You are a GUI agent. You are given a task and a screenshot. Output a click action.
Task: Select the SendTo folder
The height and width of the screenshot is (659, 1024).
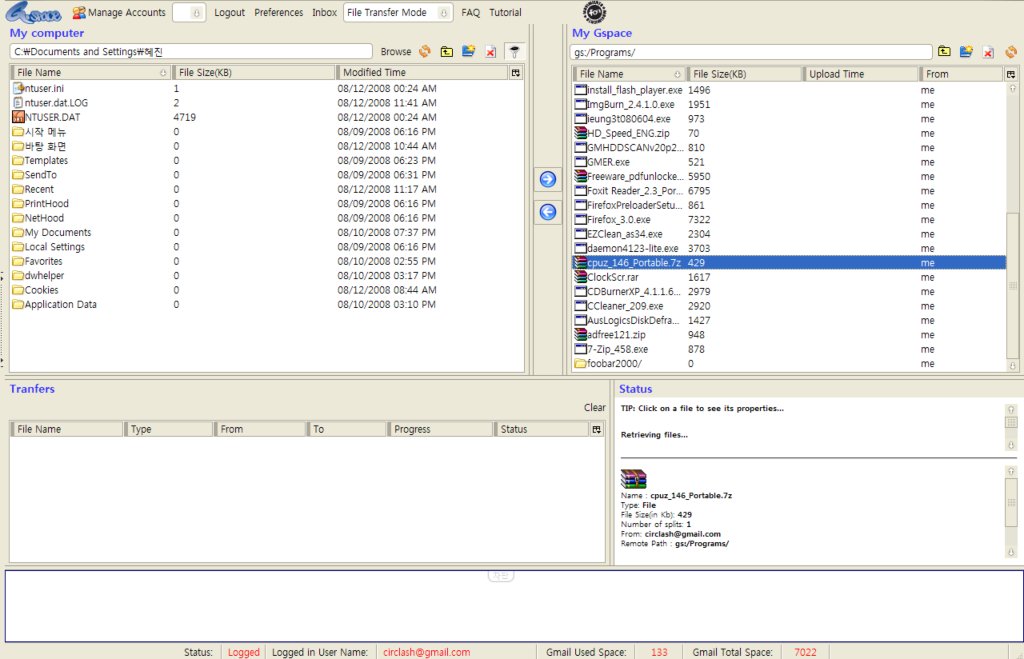click(266, 174)
